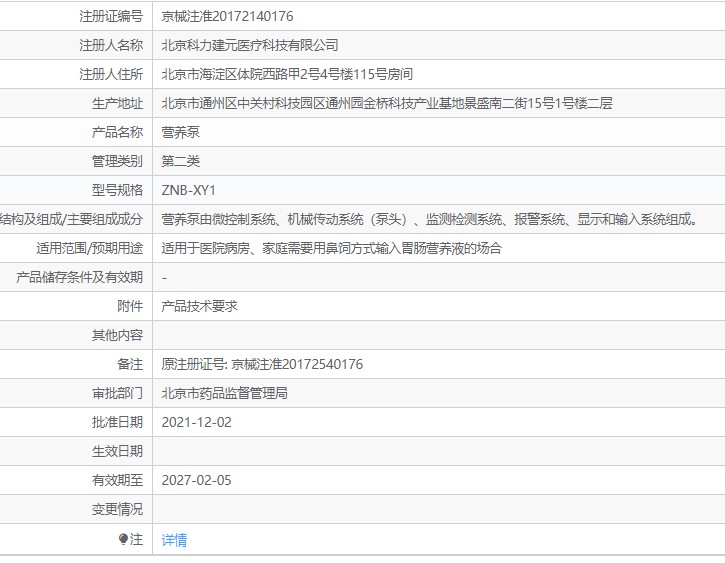Select product name value 营养泵
The height and width of the screenshot is (563, 725).
(180, 132)
